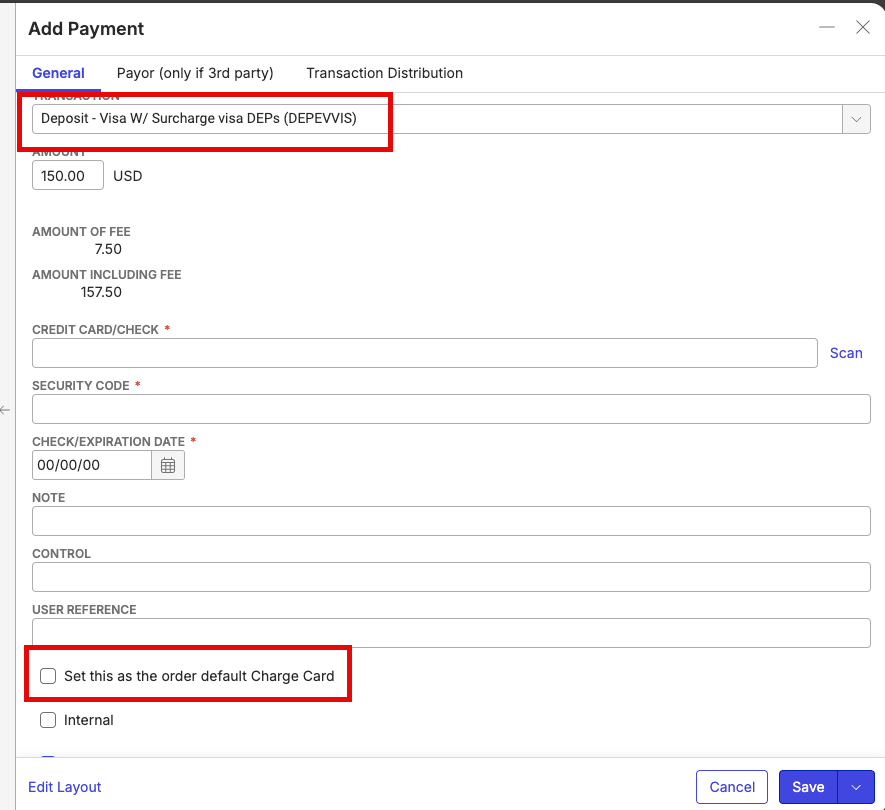
Task: Click the Cancel button
Action: (x=731, y=787)
